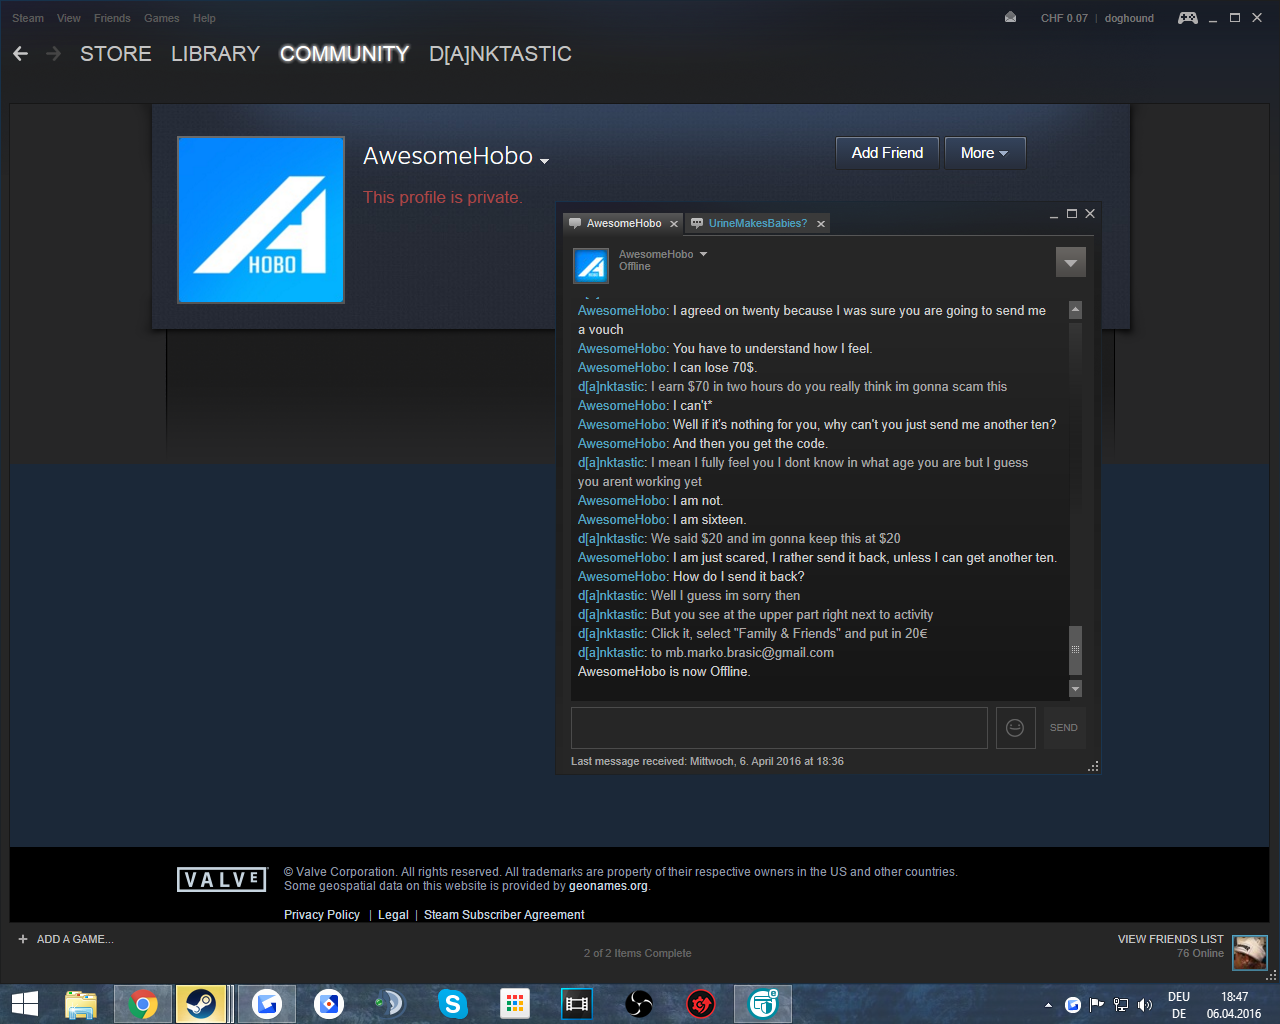
Task: Click the plus icon beside Add a Game
Action: tap(23, 939)
